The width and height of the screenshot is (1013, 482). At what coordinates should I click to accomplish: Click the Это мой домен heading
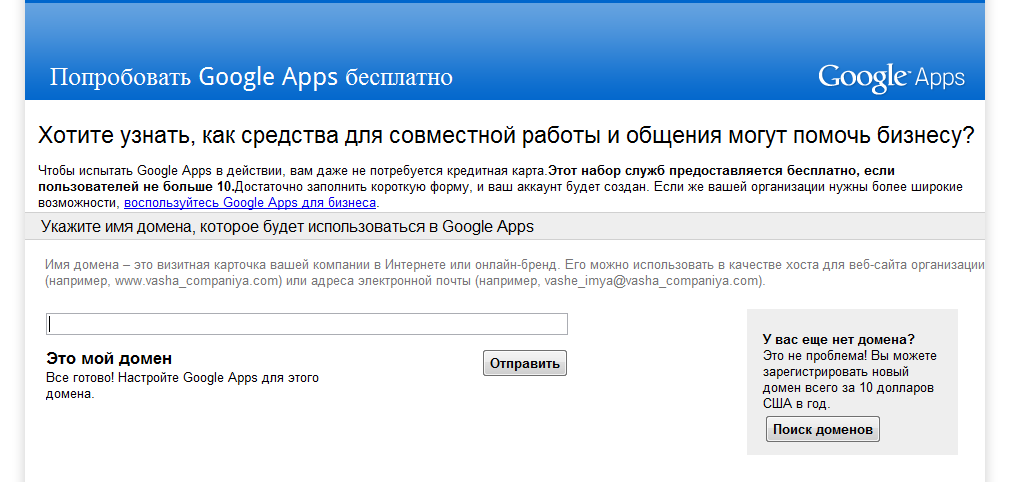tap(109, 358)
